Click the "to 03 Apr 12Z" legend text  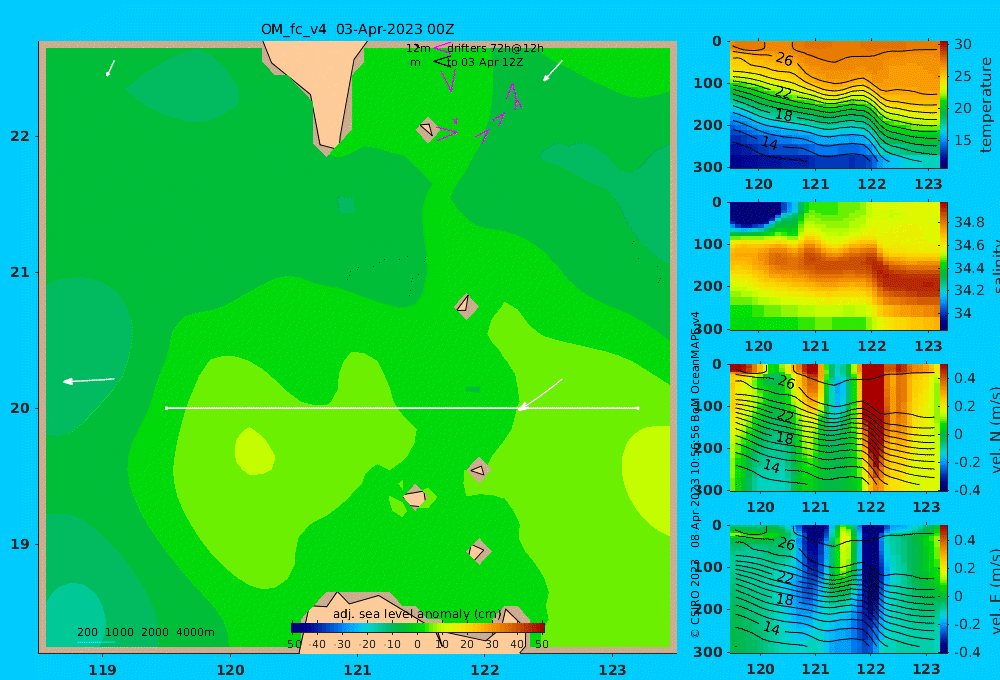coord(485,63)
